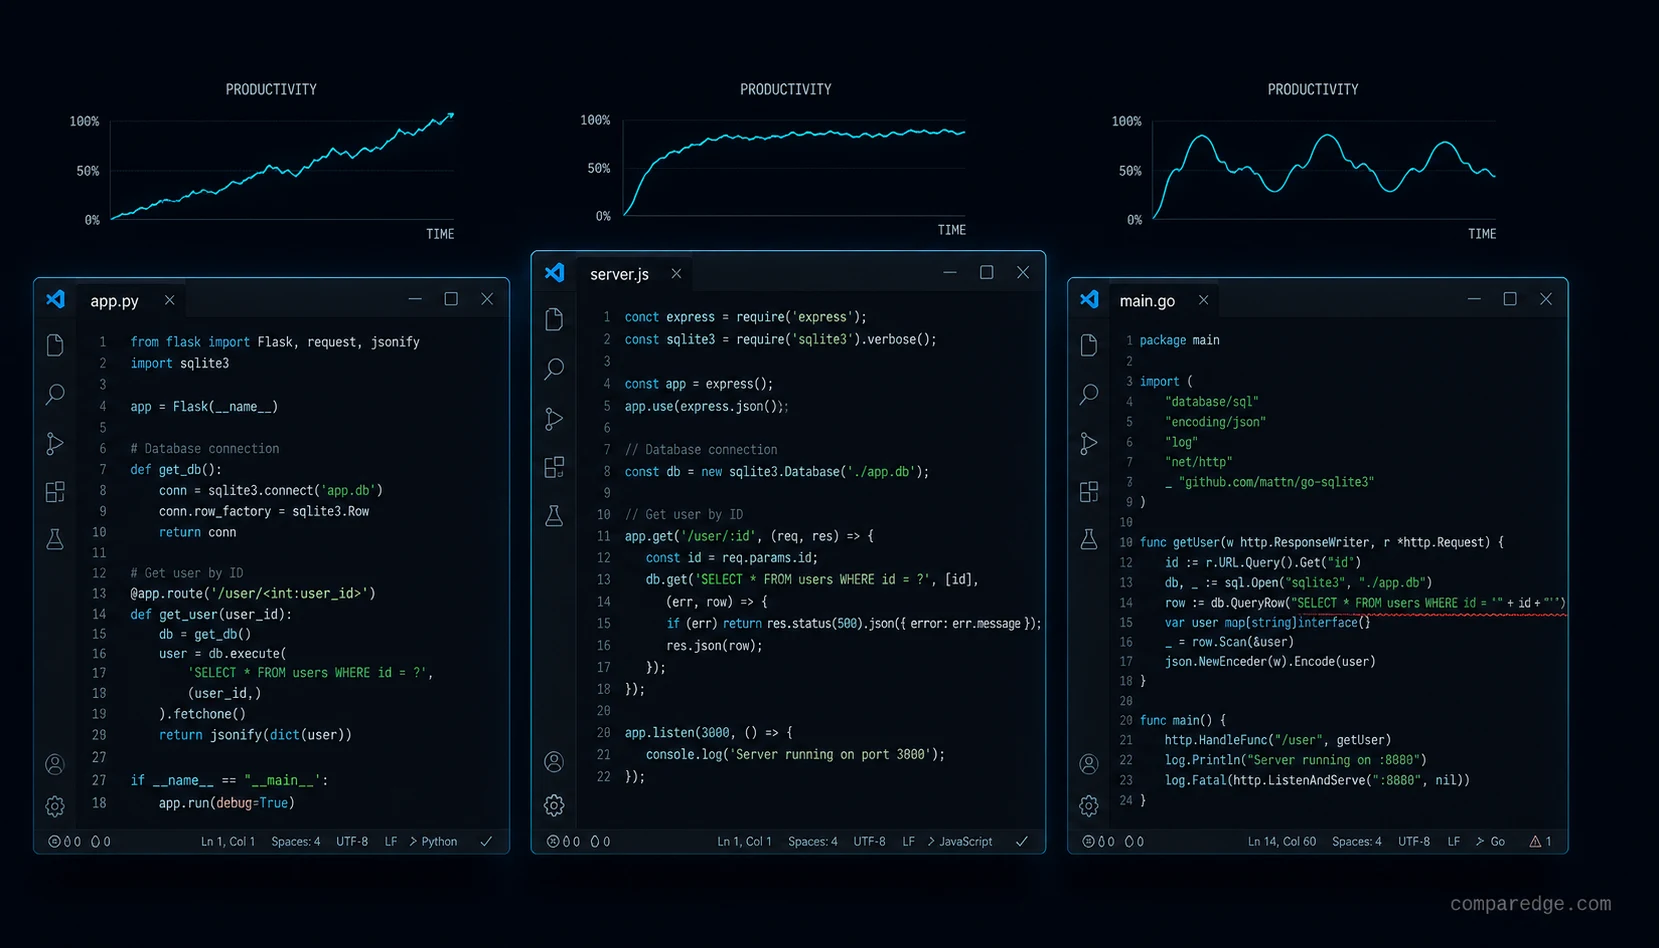This screenshot has width=1659, height=948.
Task: Maximize the server.js window
Action: (986, 272)
